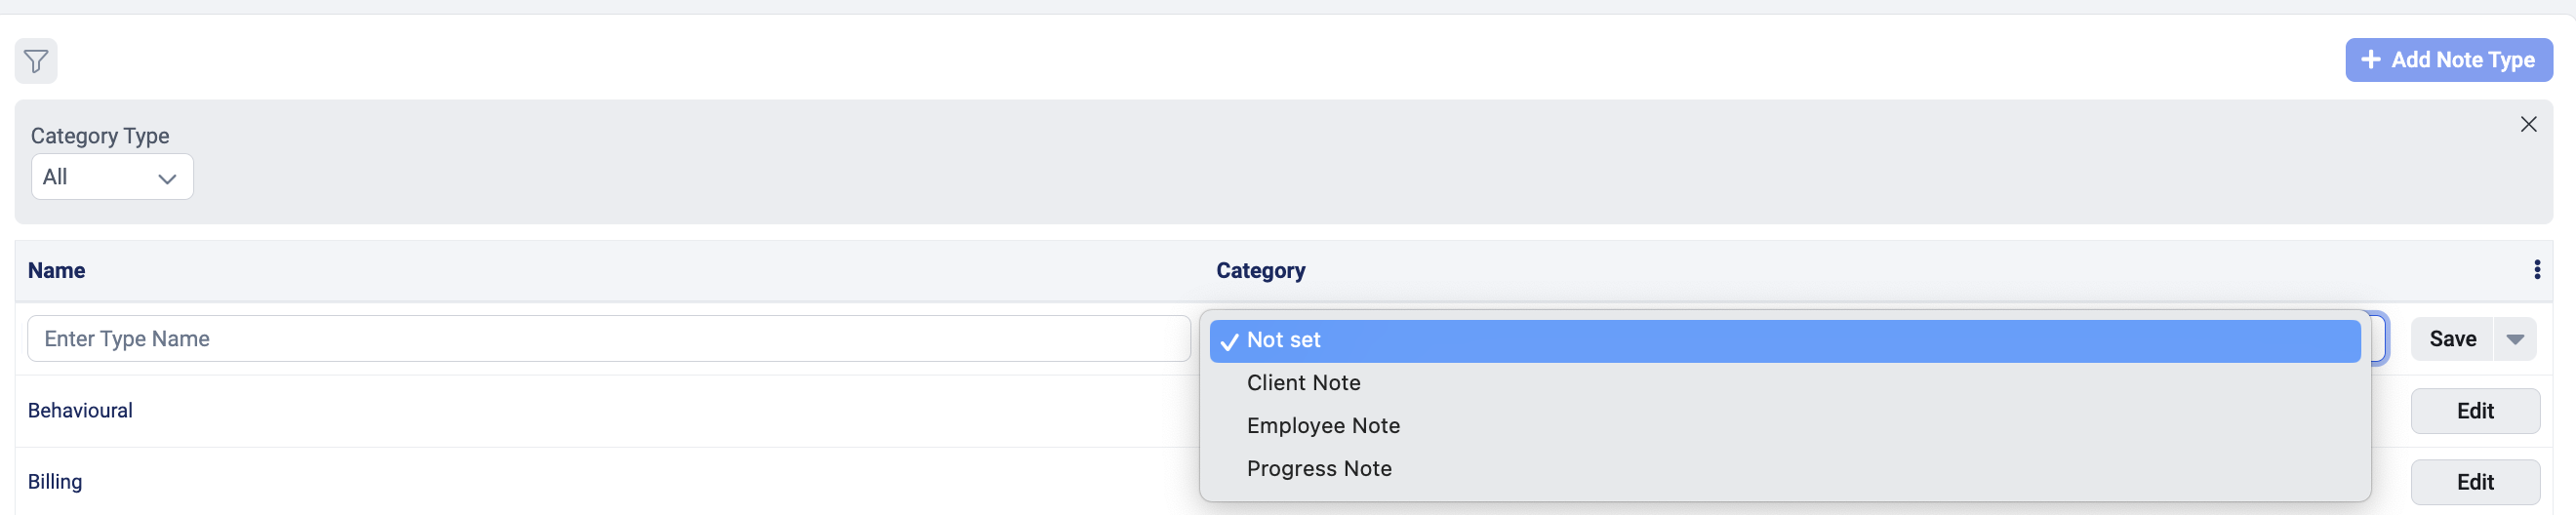This screenshot has height=515, width=2576.
Task: Click the plus icon on Add Note Type
Action: (2370, 60)
